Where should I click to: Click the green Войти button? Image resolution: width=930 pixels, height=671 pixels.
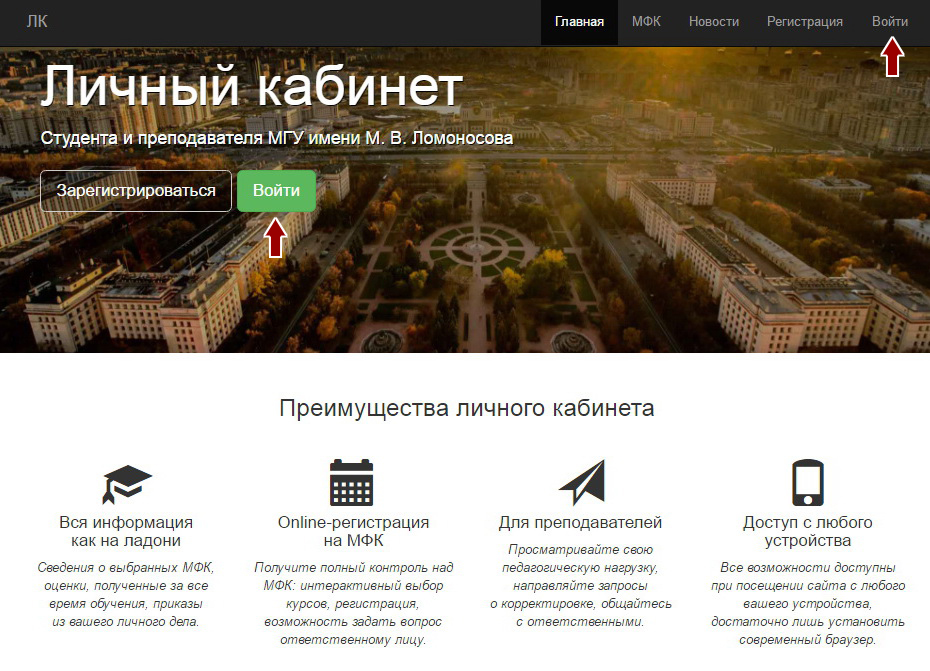[276, 190]
